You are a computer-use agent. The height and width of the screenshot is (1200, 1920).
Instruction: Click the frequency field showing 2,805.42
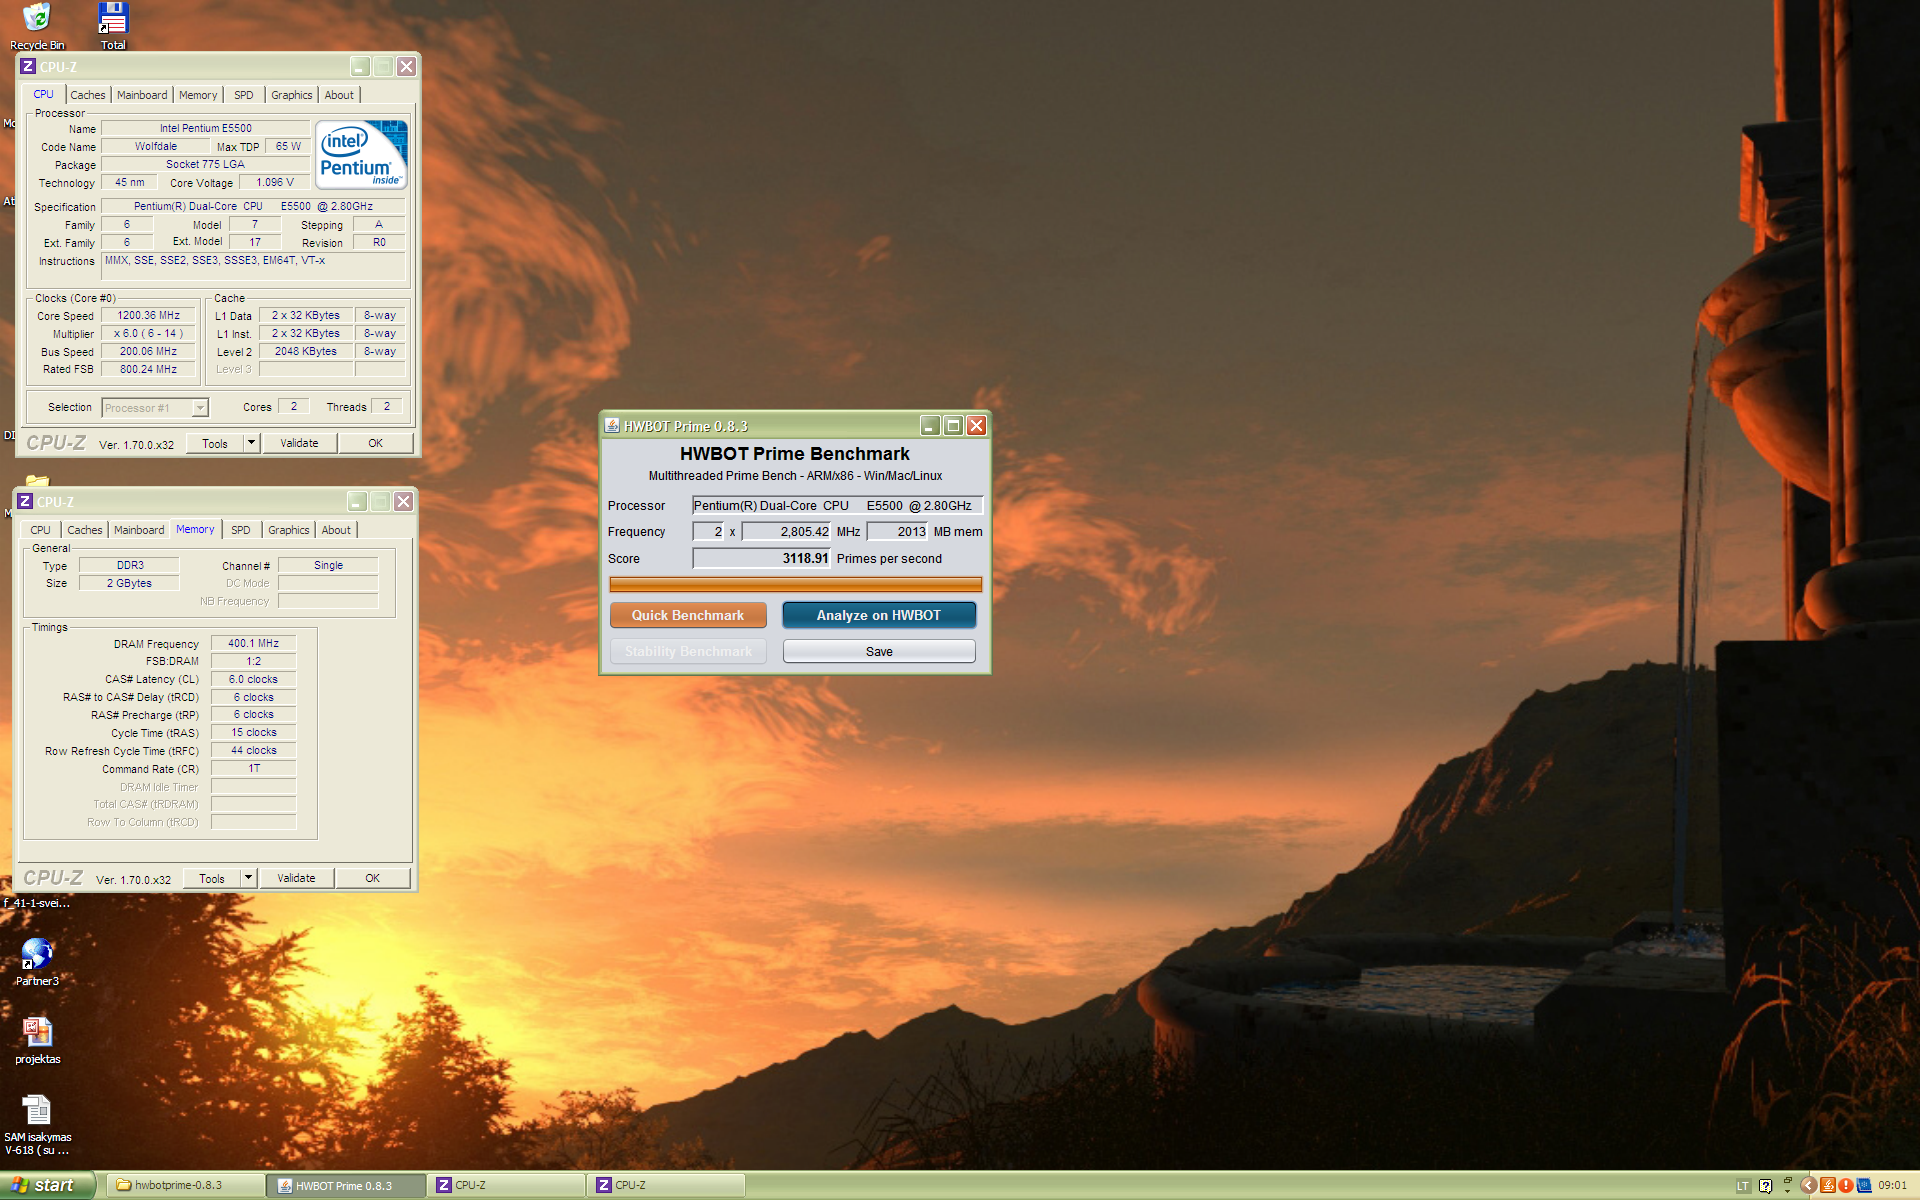787,532
